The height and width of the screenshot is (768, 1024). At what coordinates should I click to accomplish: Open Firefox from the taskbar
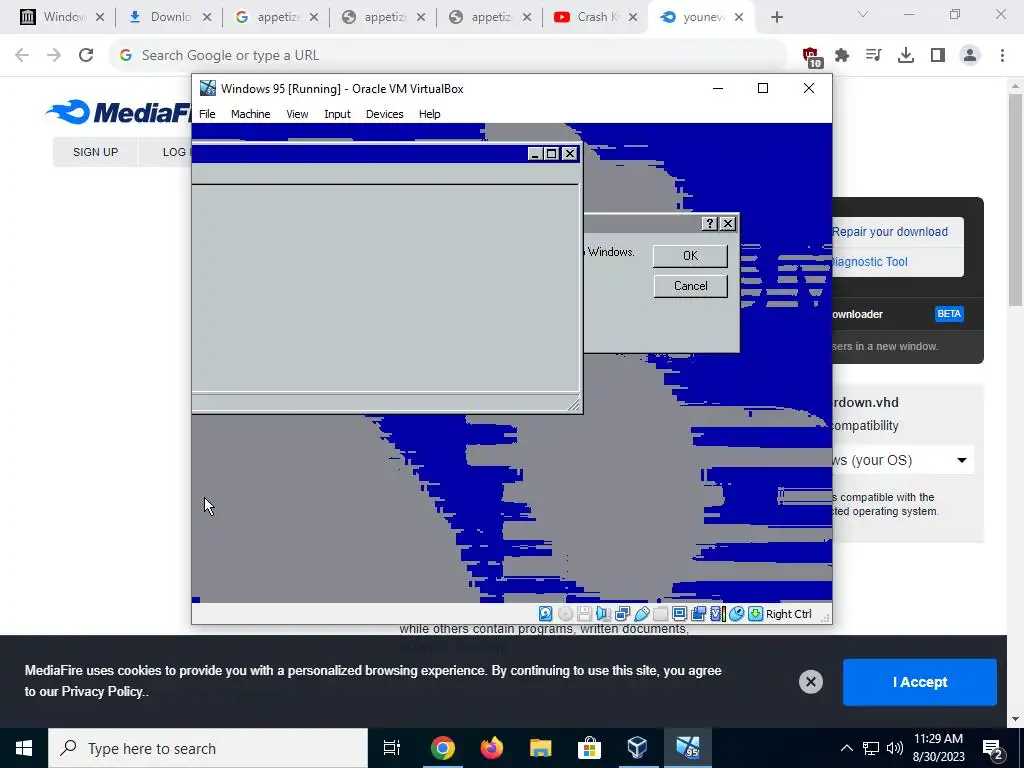[x=492, y=748]
